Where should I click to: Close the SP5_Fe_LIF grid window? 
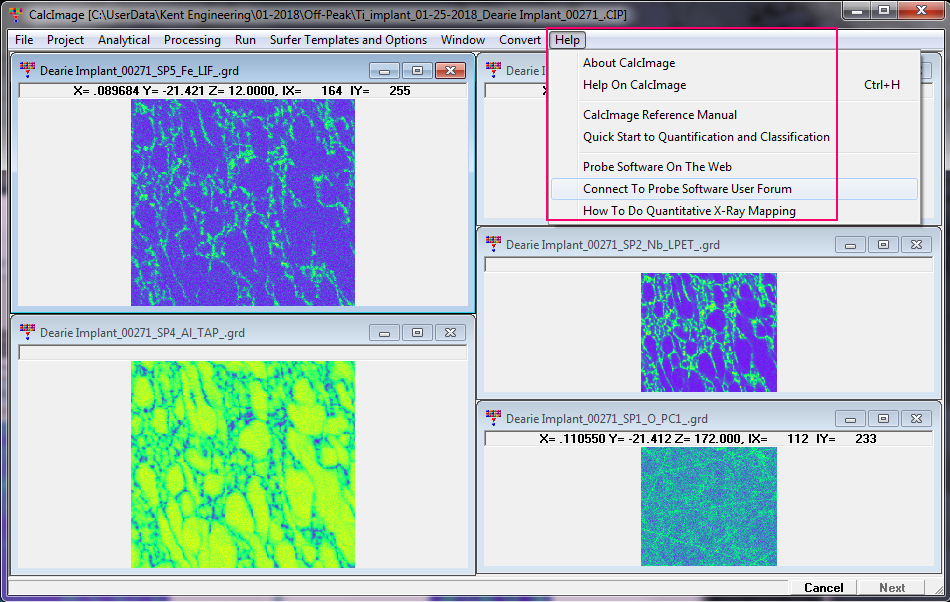(450, 71)
